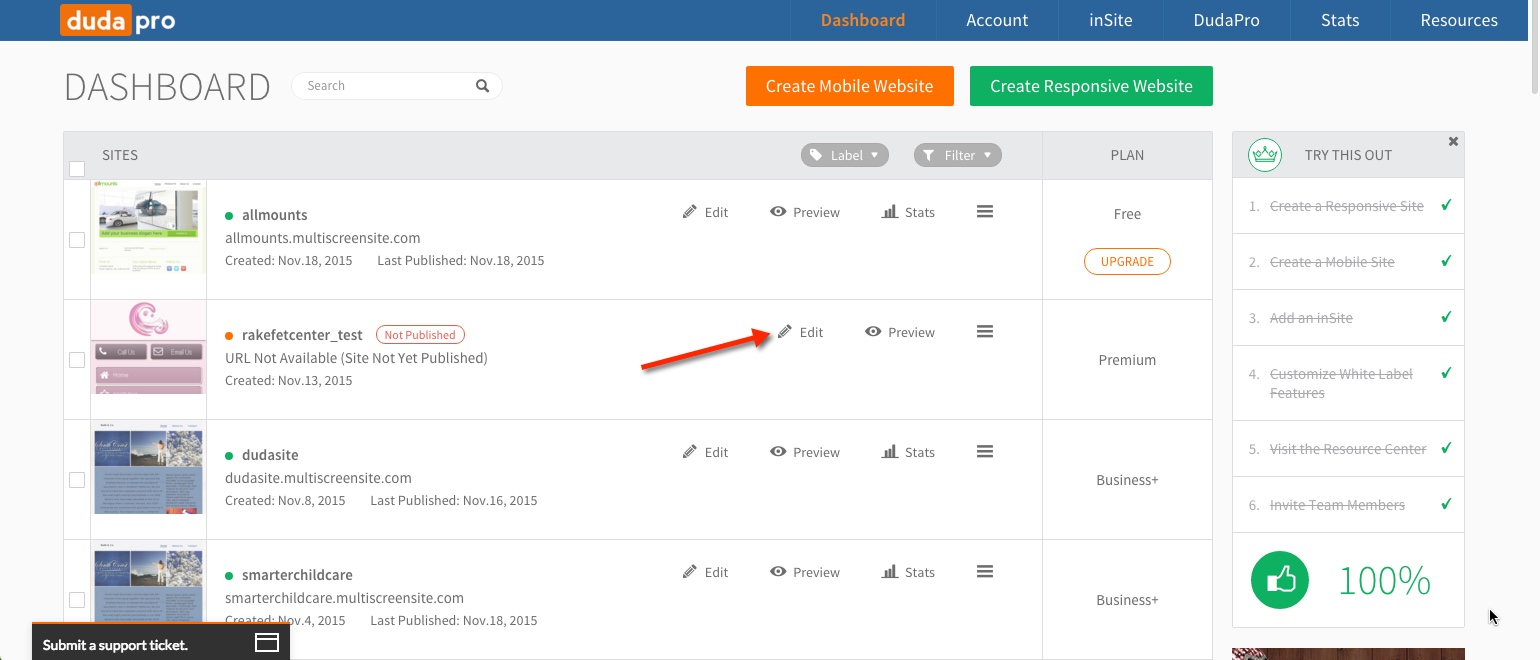Screen dimensions: 1540x660
Task: Click the UPGRADE button for allmounts
Action: click(1127, 261)
